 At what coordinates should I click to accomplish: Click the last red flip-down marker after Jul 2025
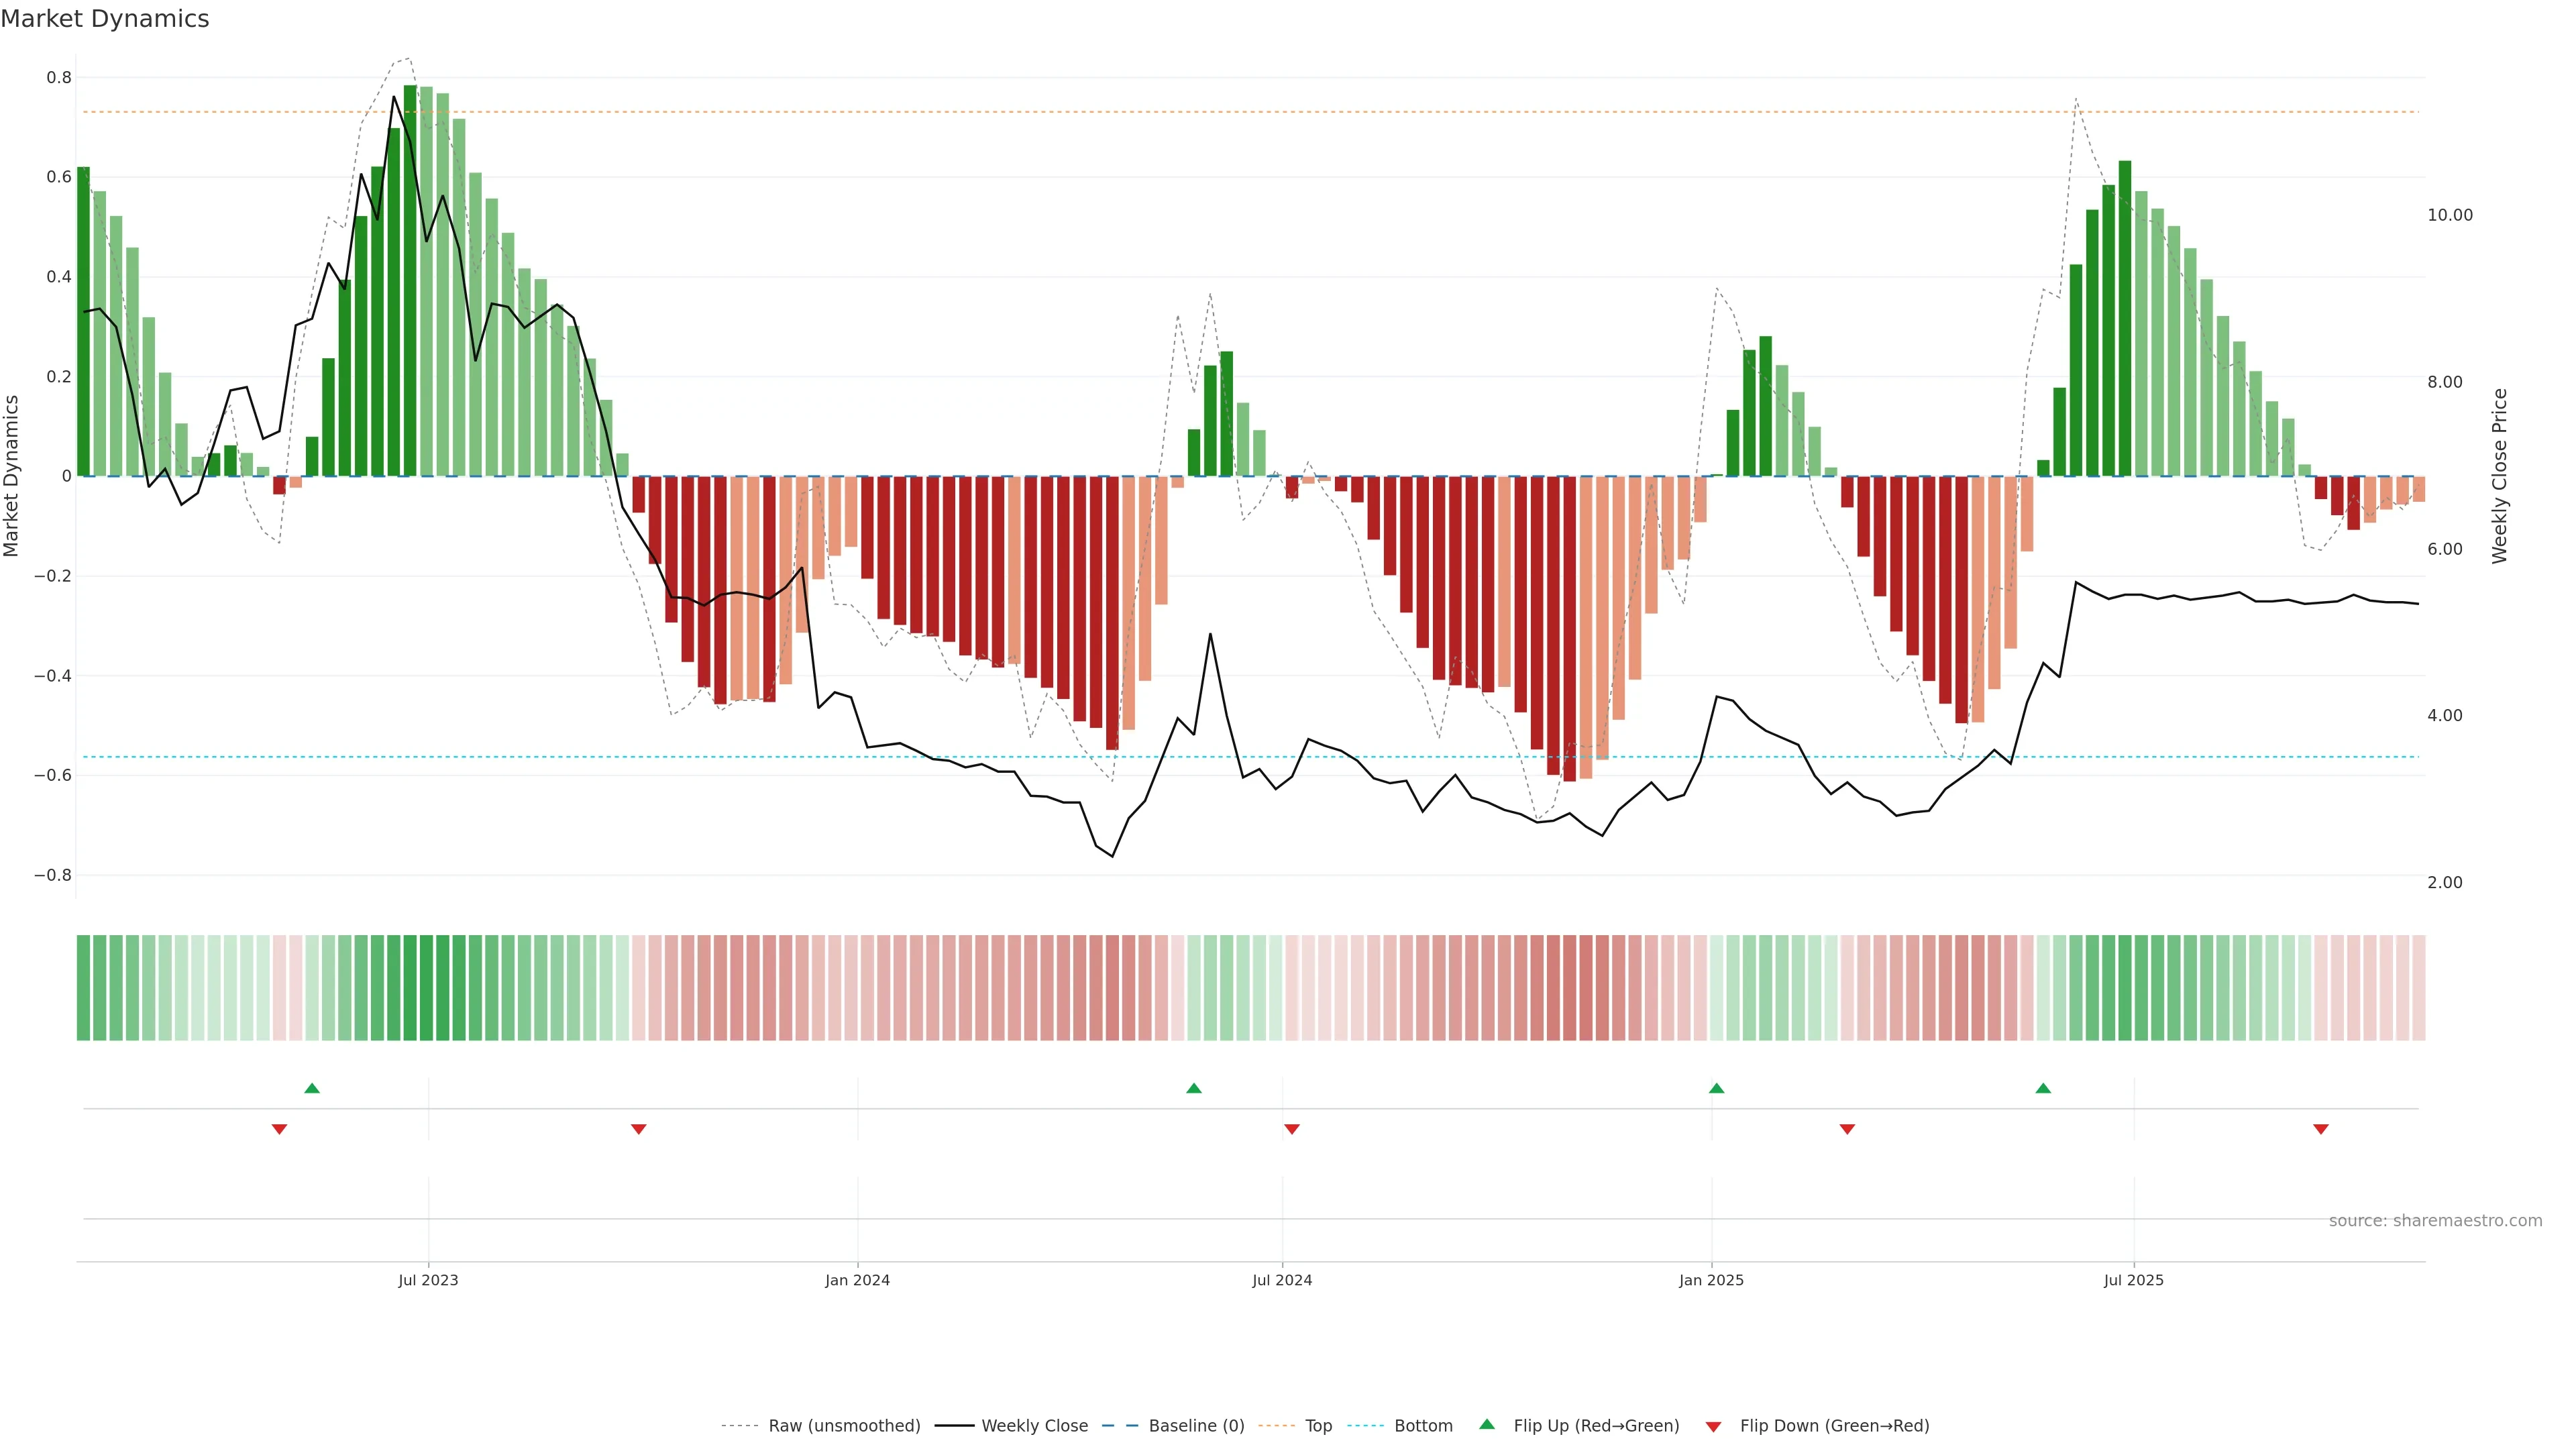(x=2321, y=1129)
